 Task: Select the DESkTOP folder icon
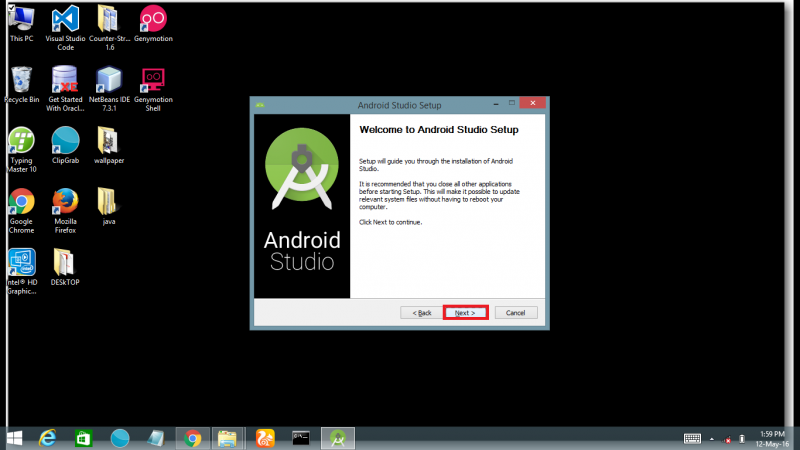65,267
